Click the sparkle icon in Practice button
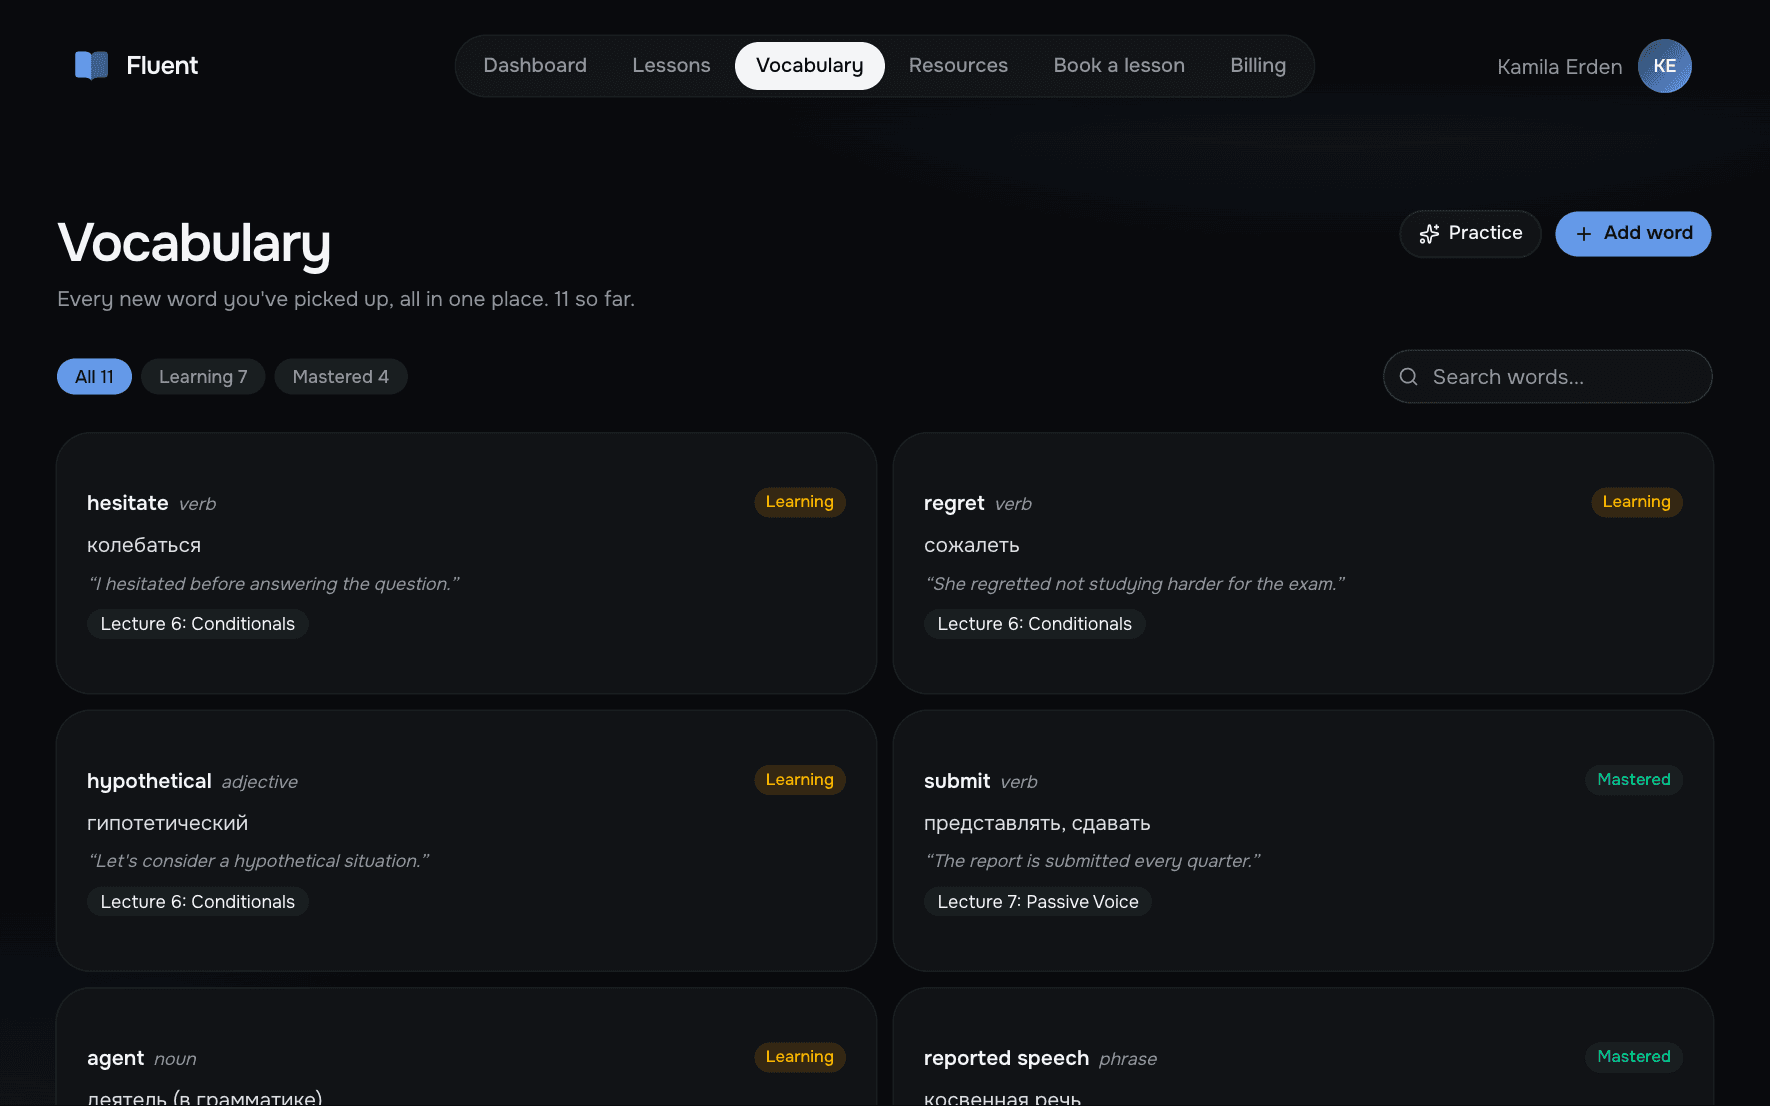 (1429, 234)
